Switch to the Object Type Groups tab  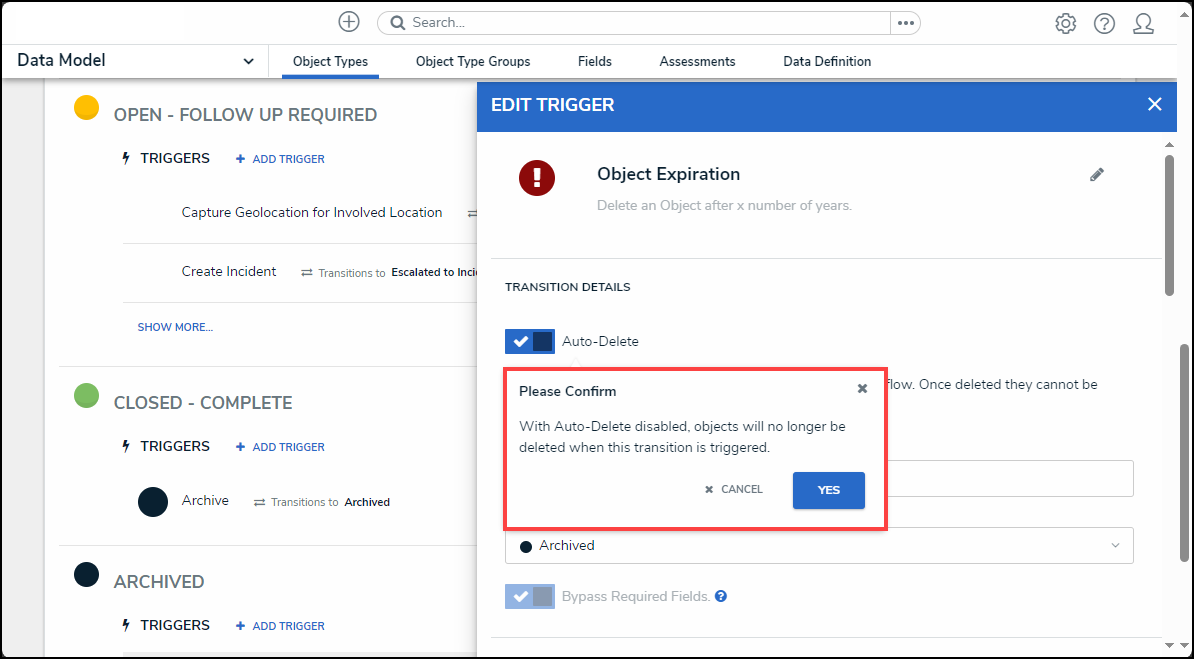[473, 61]
